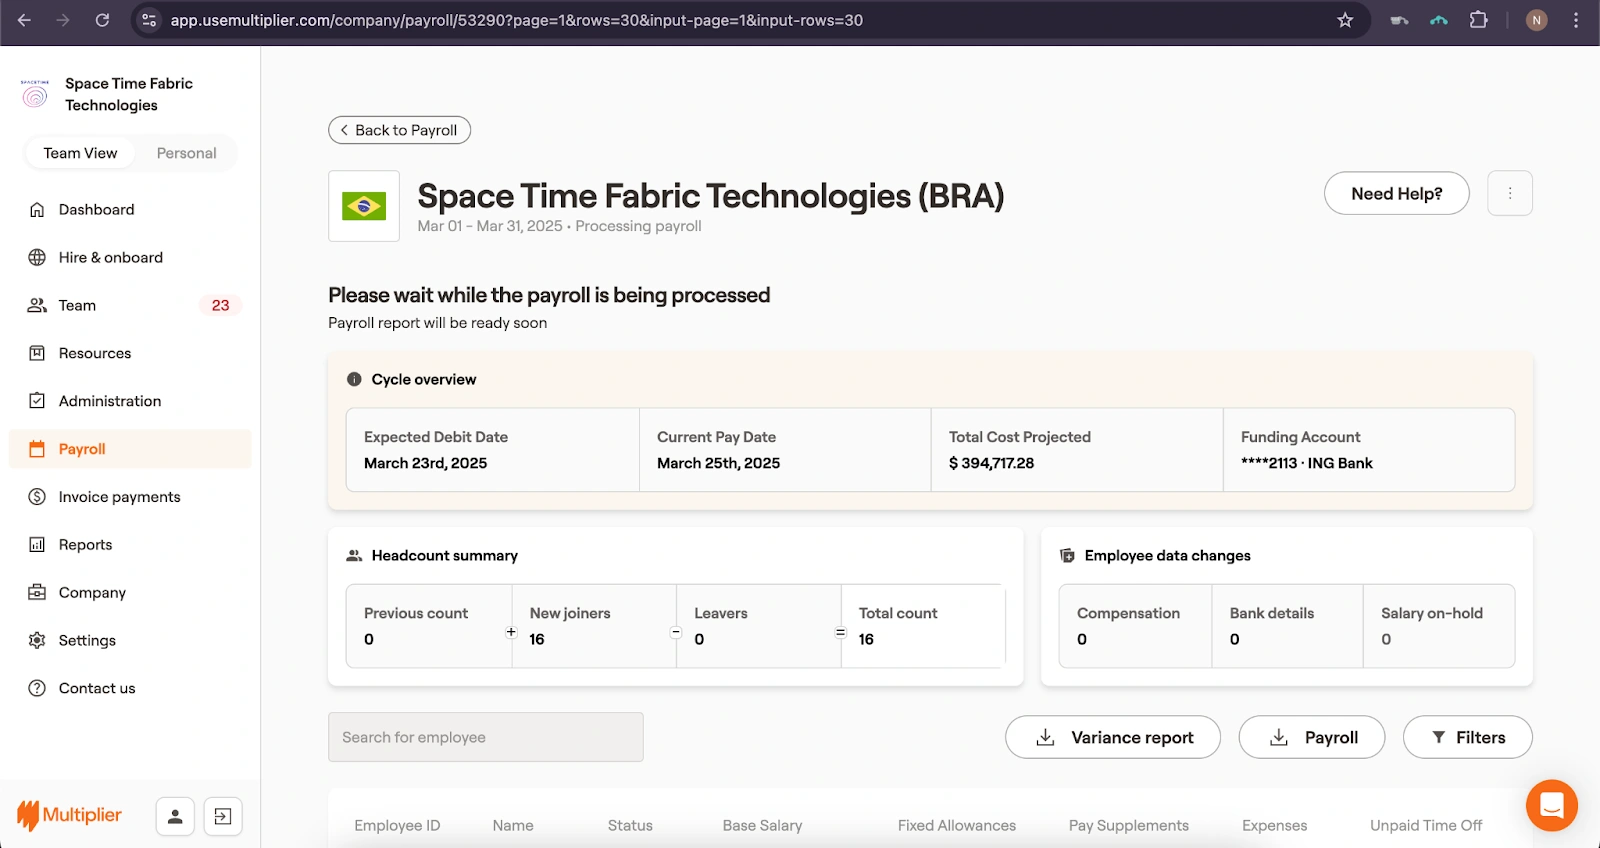Click the Total count card

tap(922, 626)
